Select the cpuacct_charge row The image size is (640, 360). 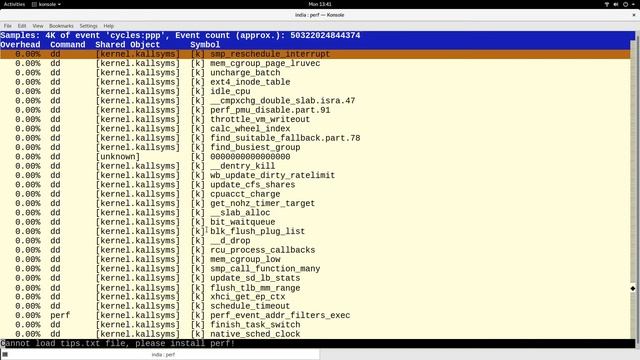click(x=315, y=194)
